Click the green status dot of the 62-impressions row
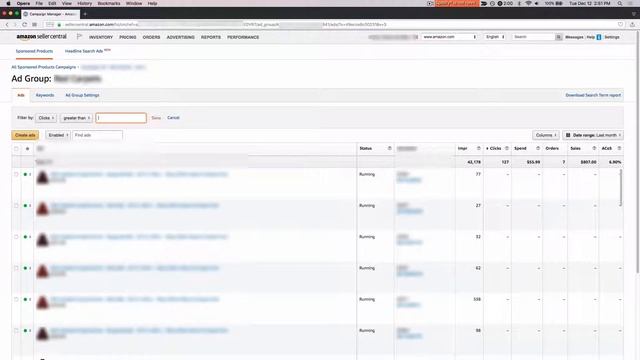This screenshot has height=360, width=640. (x=25, y=268)
